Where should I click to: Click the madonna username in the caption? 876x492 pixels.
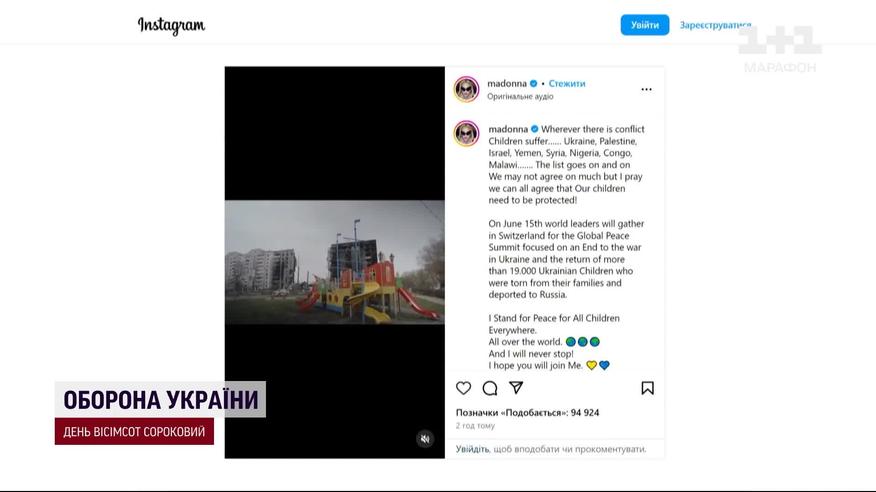(508, 129)
